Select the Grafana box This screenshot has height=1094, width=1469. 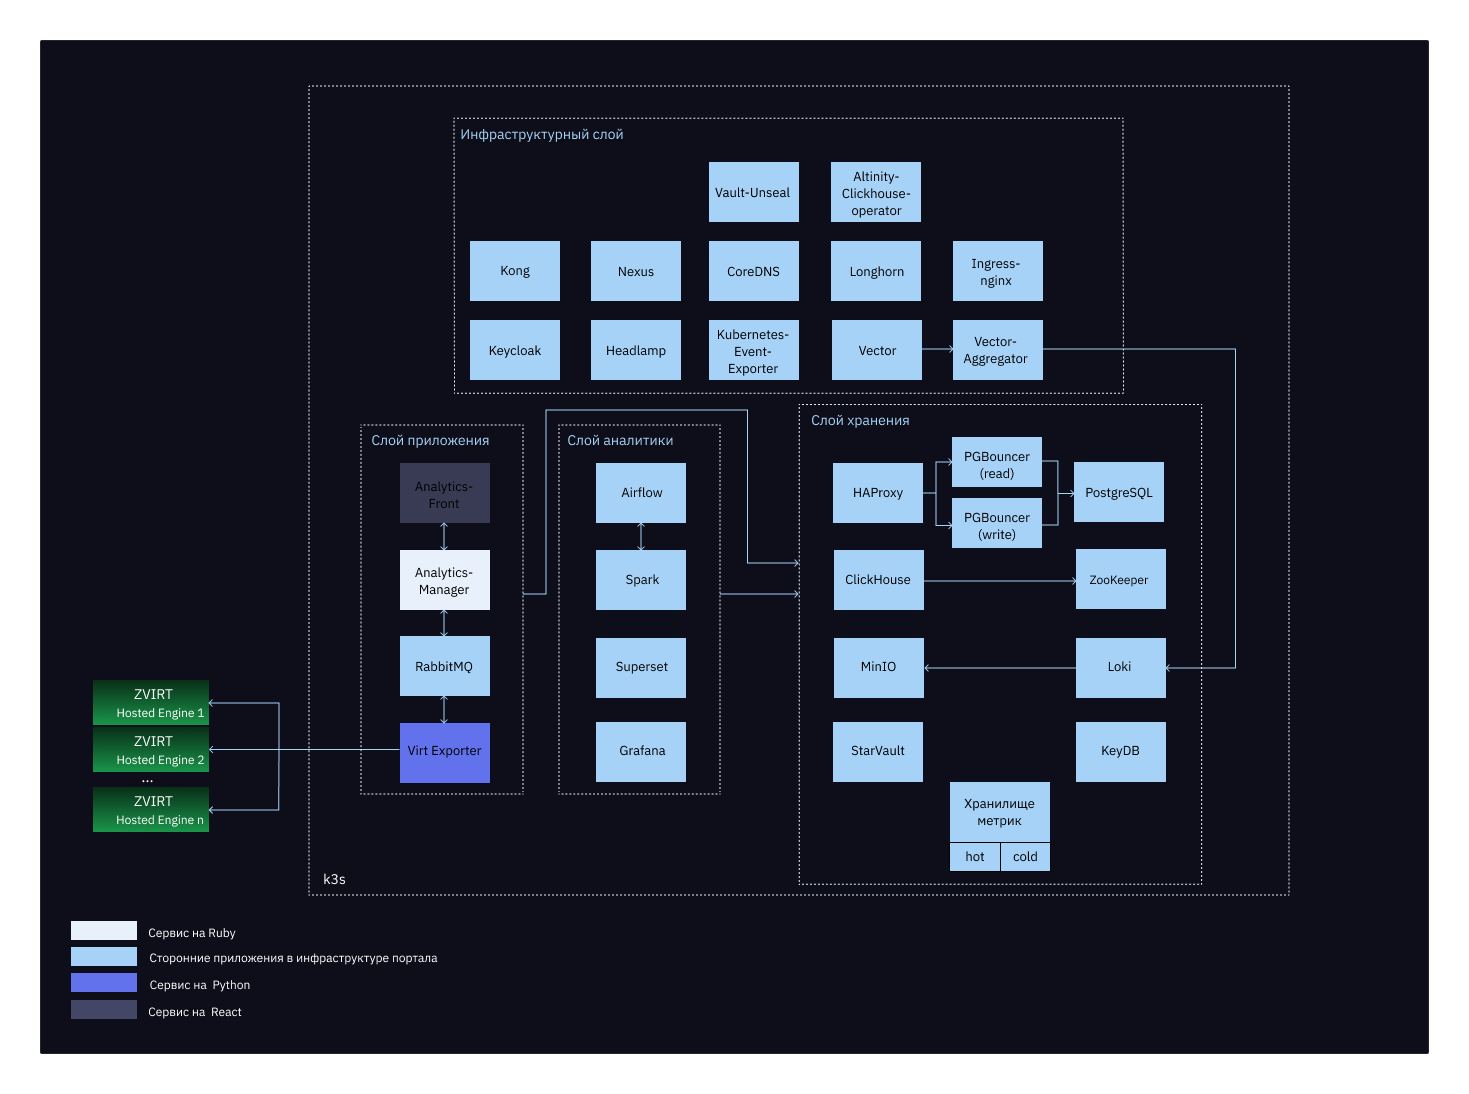641,752
